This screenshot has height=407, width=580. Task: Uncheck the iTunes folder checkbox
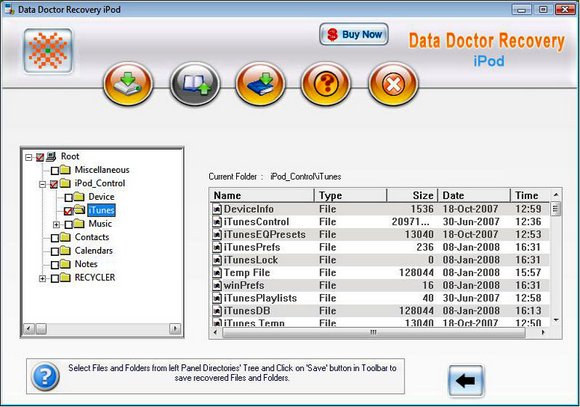68,211
